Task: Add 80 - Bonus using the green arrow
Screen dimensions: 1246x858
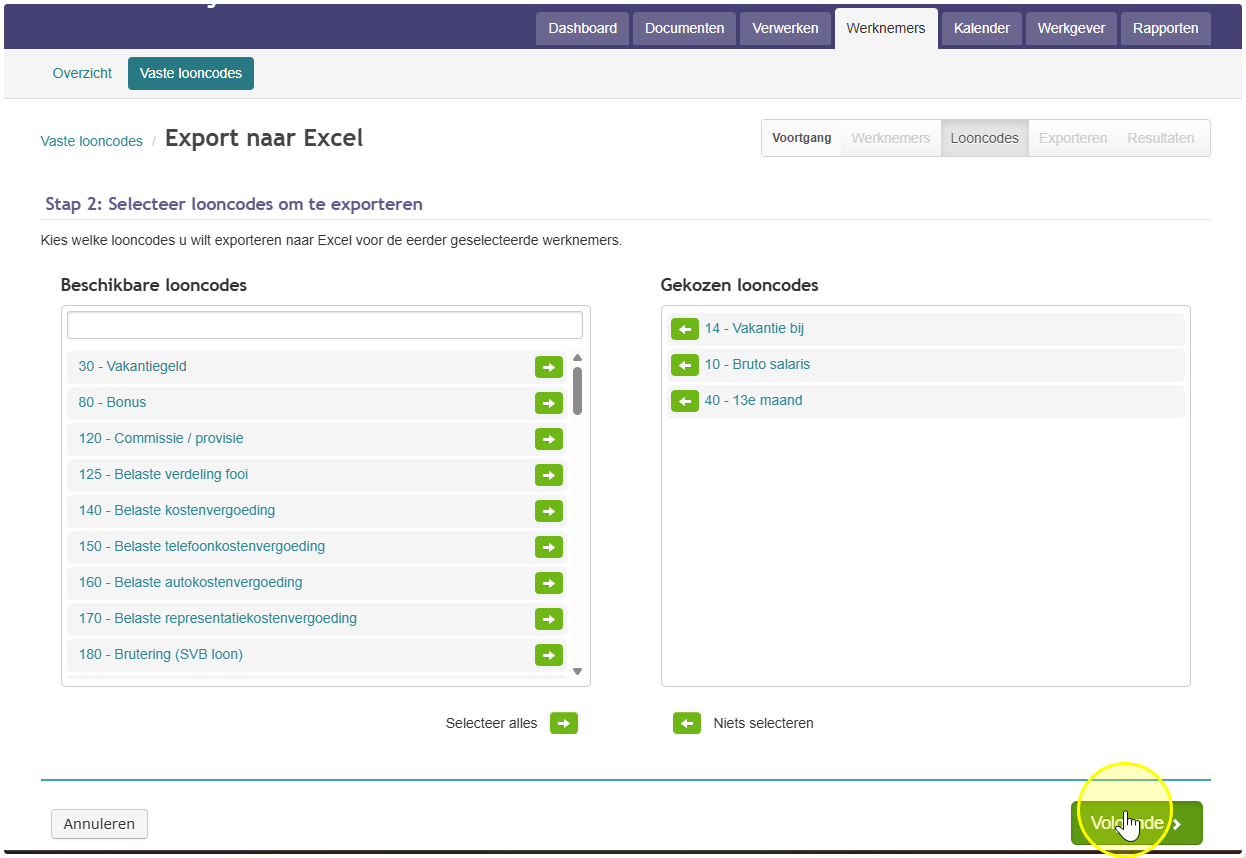Action: coord(549,403)
